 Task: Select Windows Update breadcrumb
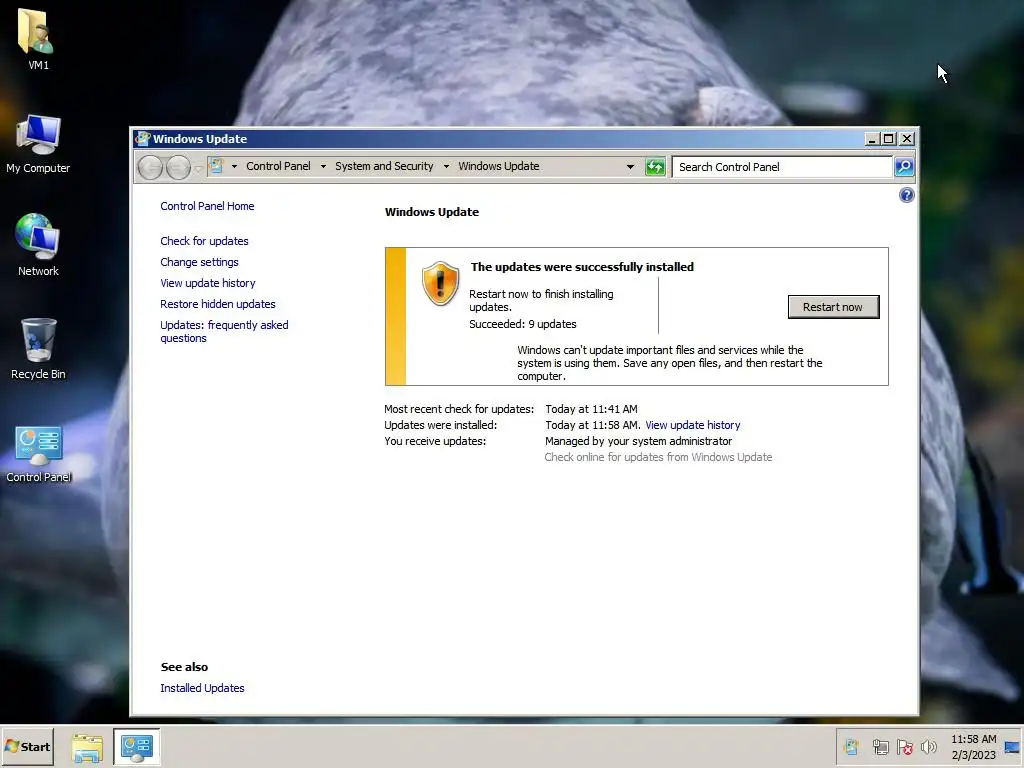[498, 166]
